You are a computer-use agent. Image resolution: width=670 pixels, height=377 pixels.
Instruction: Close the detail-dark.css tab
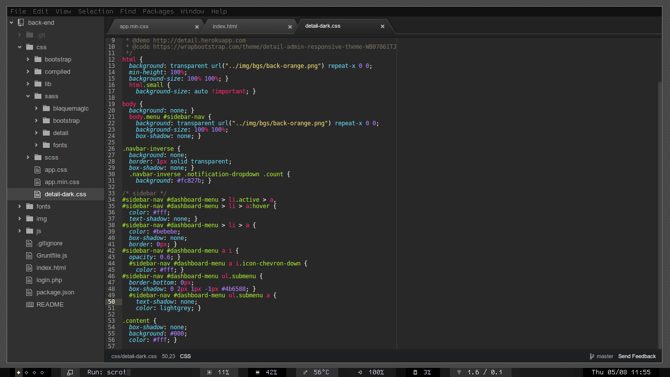click(382, 26)
